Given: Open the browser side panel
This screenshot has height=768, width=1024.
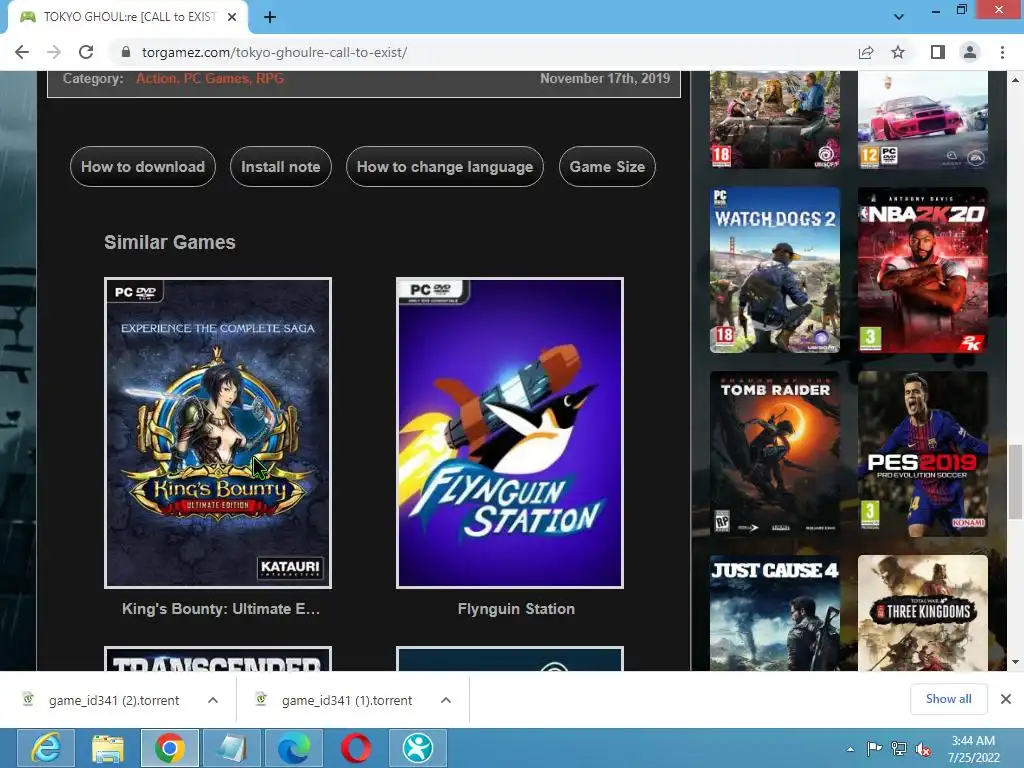Looking at the screenshot, I should click(x=937, y=52).
